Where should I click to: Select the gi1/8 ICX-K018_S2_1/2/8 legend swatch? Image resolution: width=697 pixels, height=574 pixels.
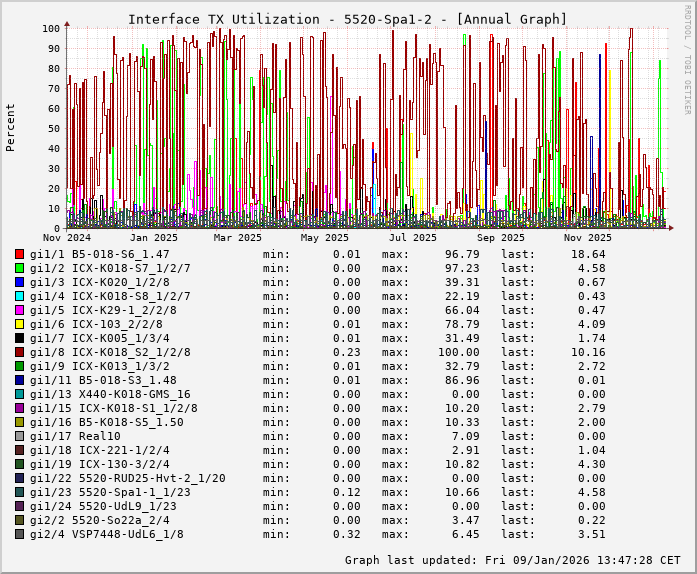pos(20,352)
